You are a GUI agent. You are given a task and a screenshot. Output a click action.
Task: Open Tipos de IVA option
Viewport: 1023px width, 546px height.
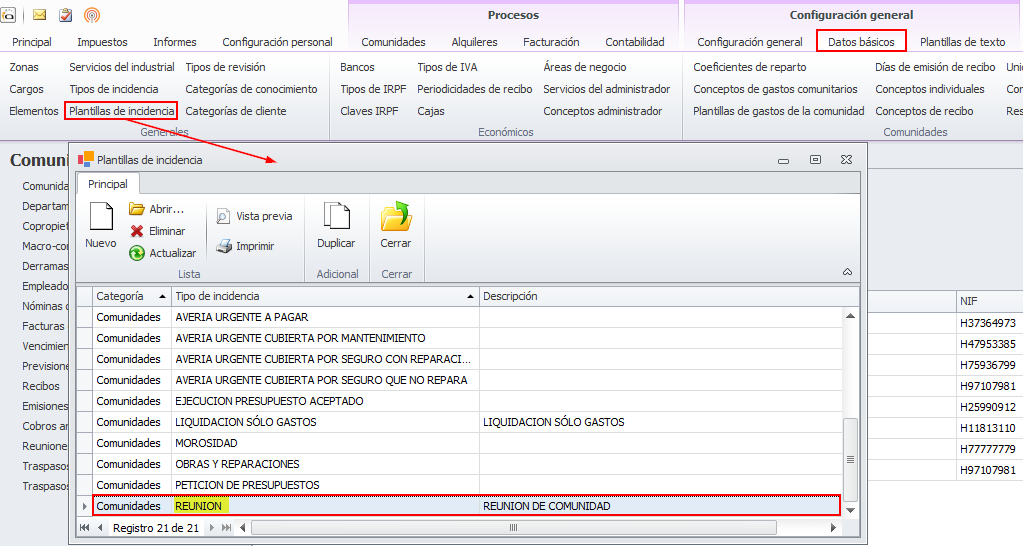(x=448, y=67)
